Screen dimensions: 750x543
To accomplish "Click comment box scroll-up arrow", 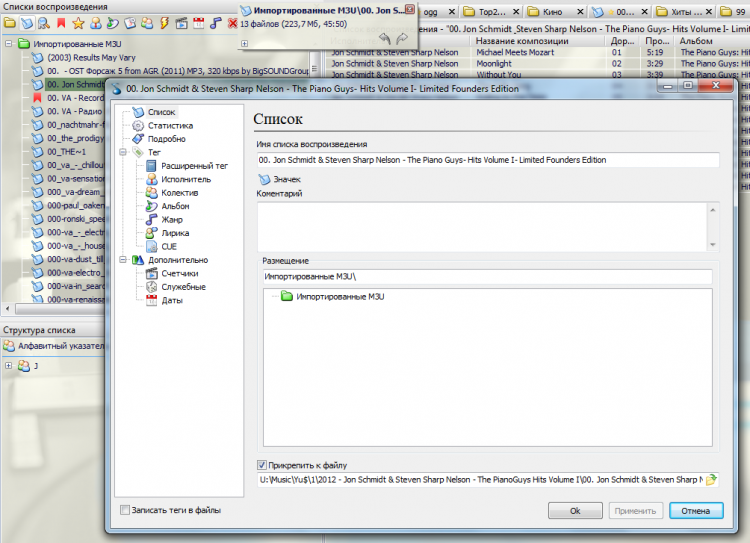I will click(713, 210).
